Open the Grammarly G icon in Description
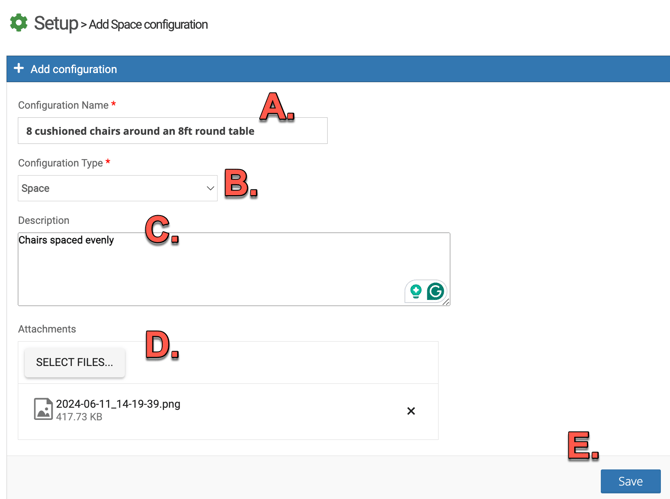The width and height of the screenshot is (670, 499). pyautogui.click(x=435, y=291)
